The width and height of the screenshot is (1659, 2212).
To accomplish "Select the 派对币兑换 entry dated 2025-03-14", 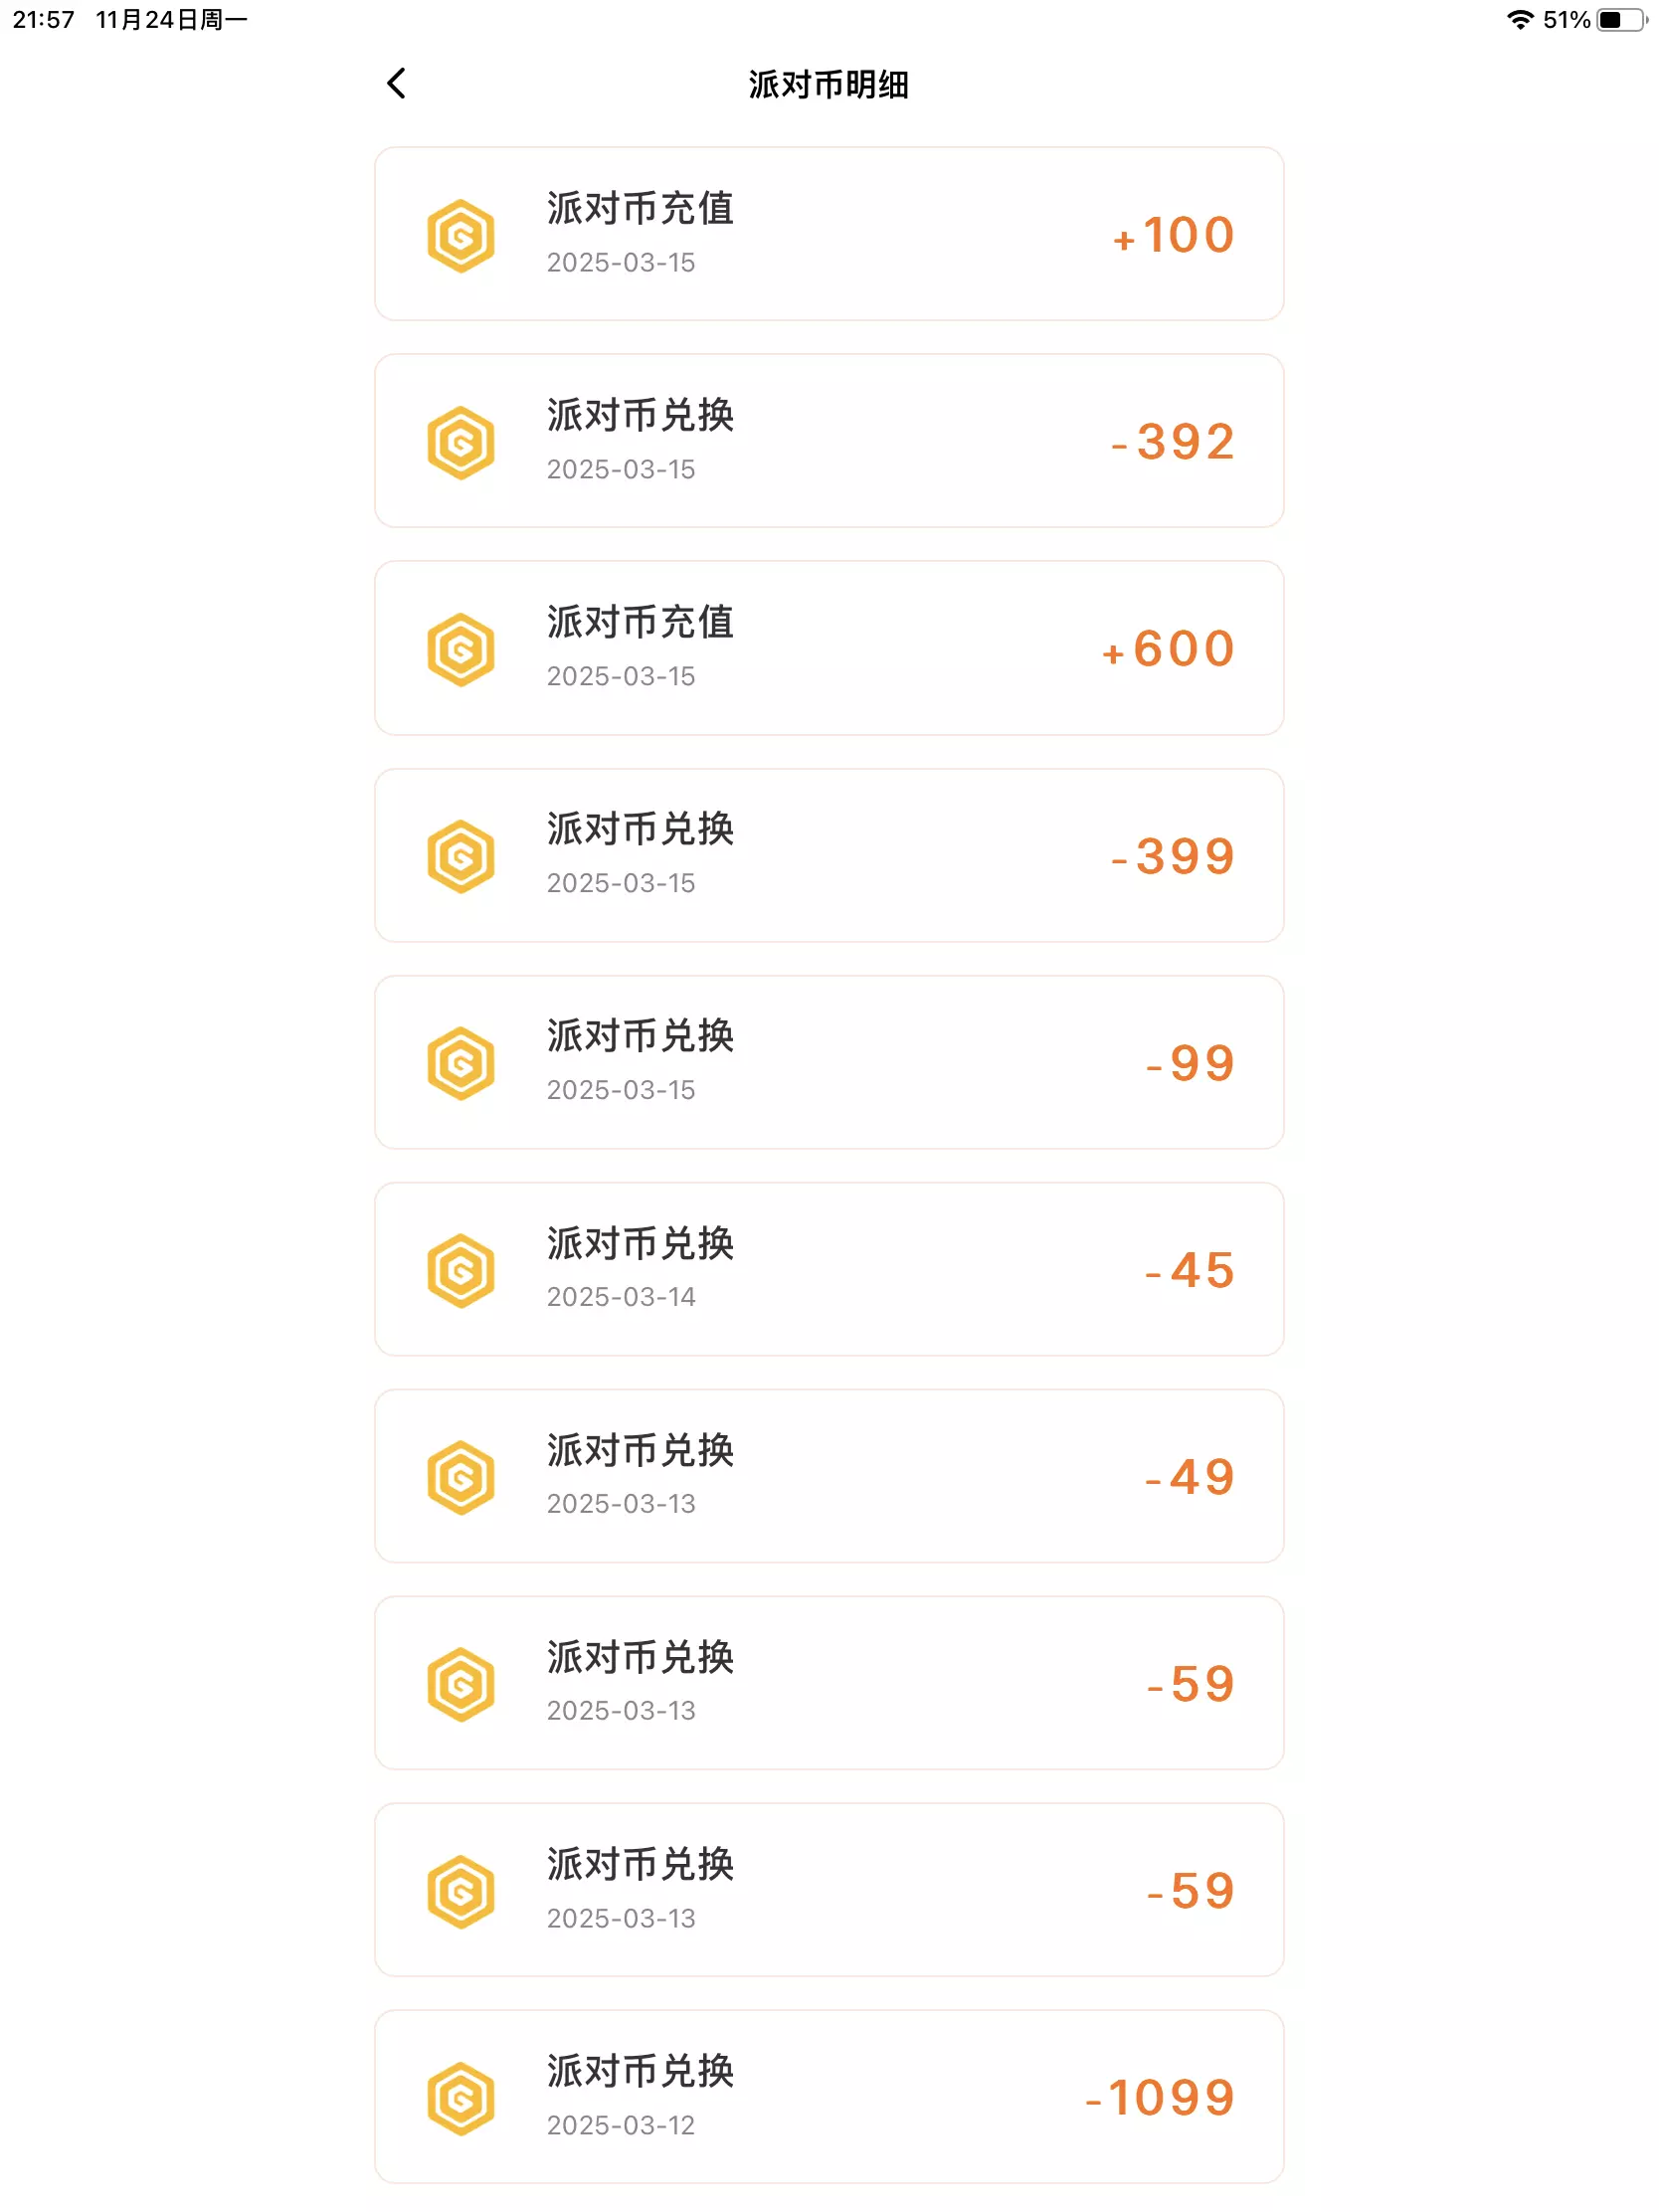I will pyautogui.click(x=828, y=1269).
